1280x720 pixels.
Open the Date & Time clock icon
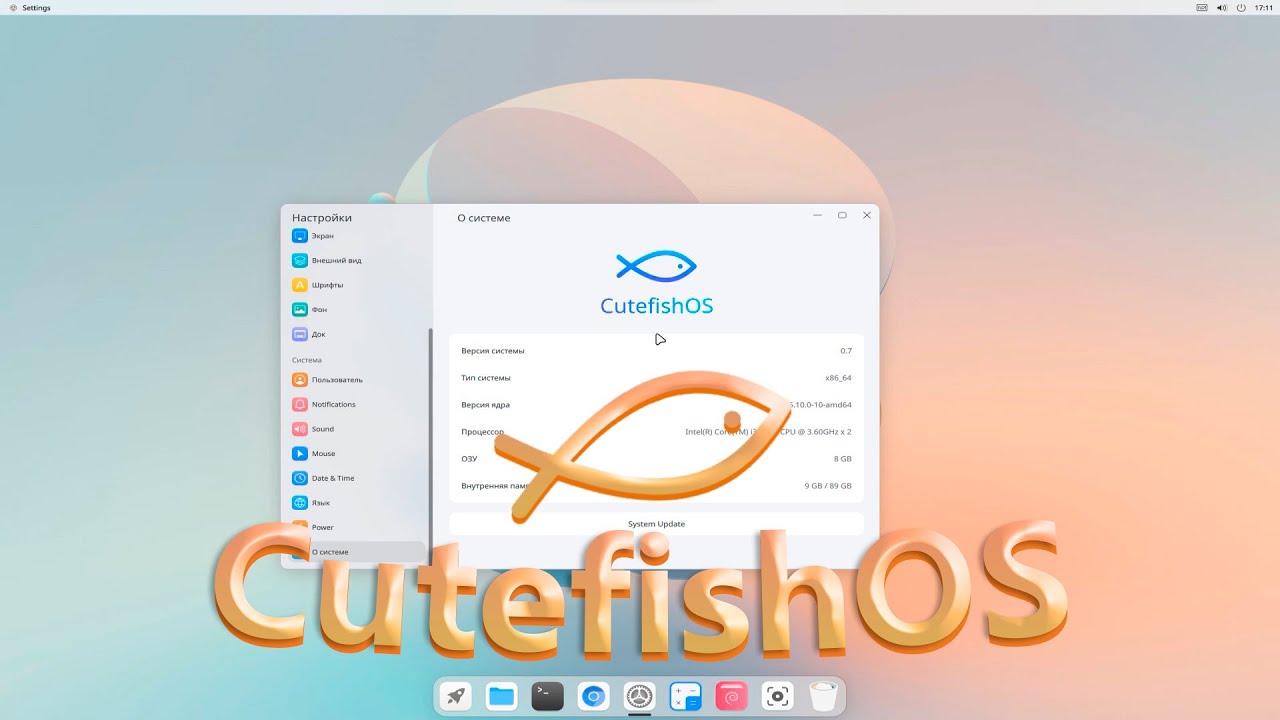coord(299,478)
